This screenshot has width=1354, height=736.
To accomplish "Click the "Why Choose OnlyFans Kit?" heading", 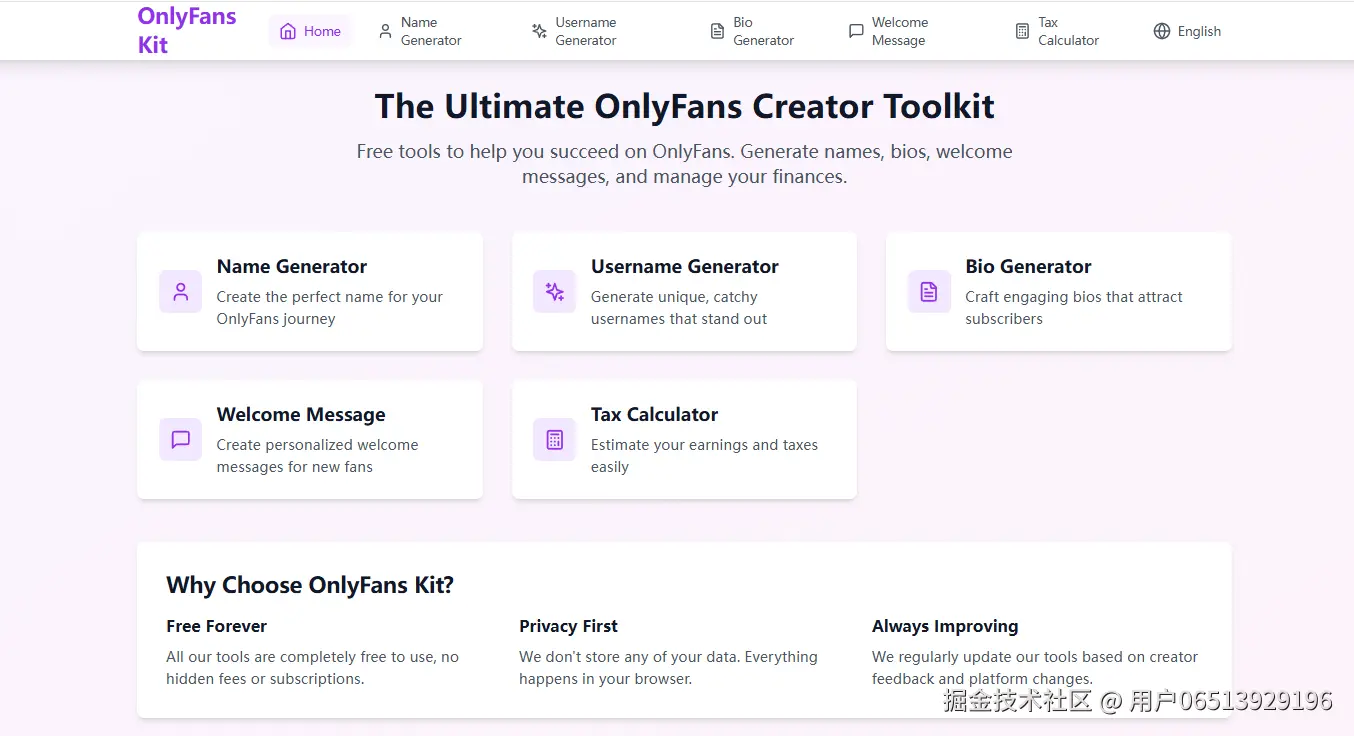I will click(x=310, y=585).
